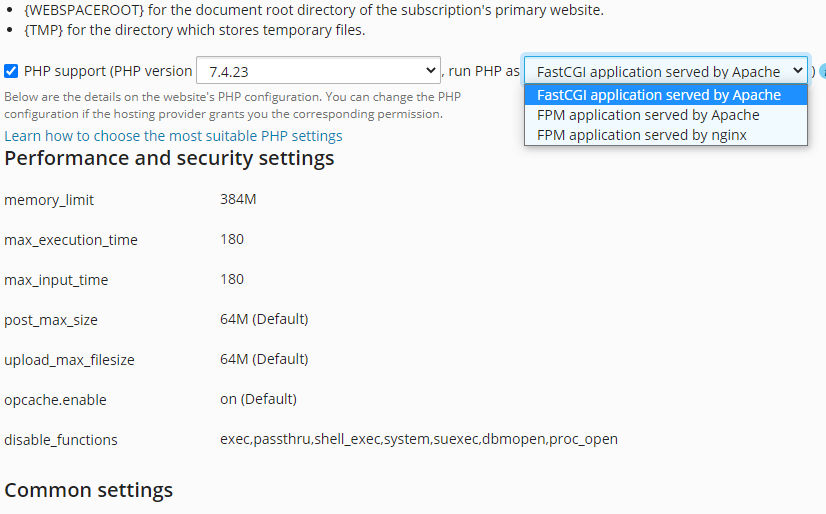
Task: Toggle the PHP support checkbox
Action: pos(11,71)
